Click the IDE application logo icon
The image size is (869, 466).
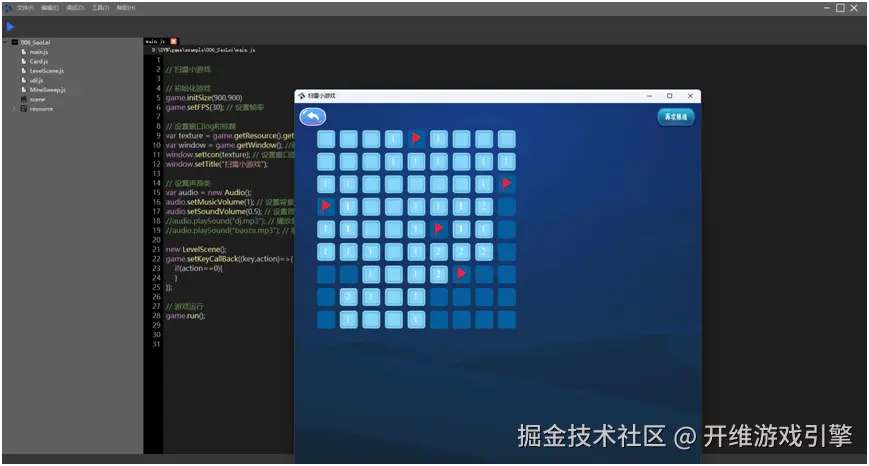click(x=8, y=8)
